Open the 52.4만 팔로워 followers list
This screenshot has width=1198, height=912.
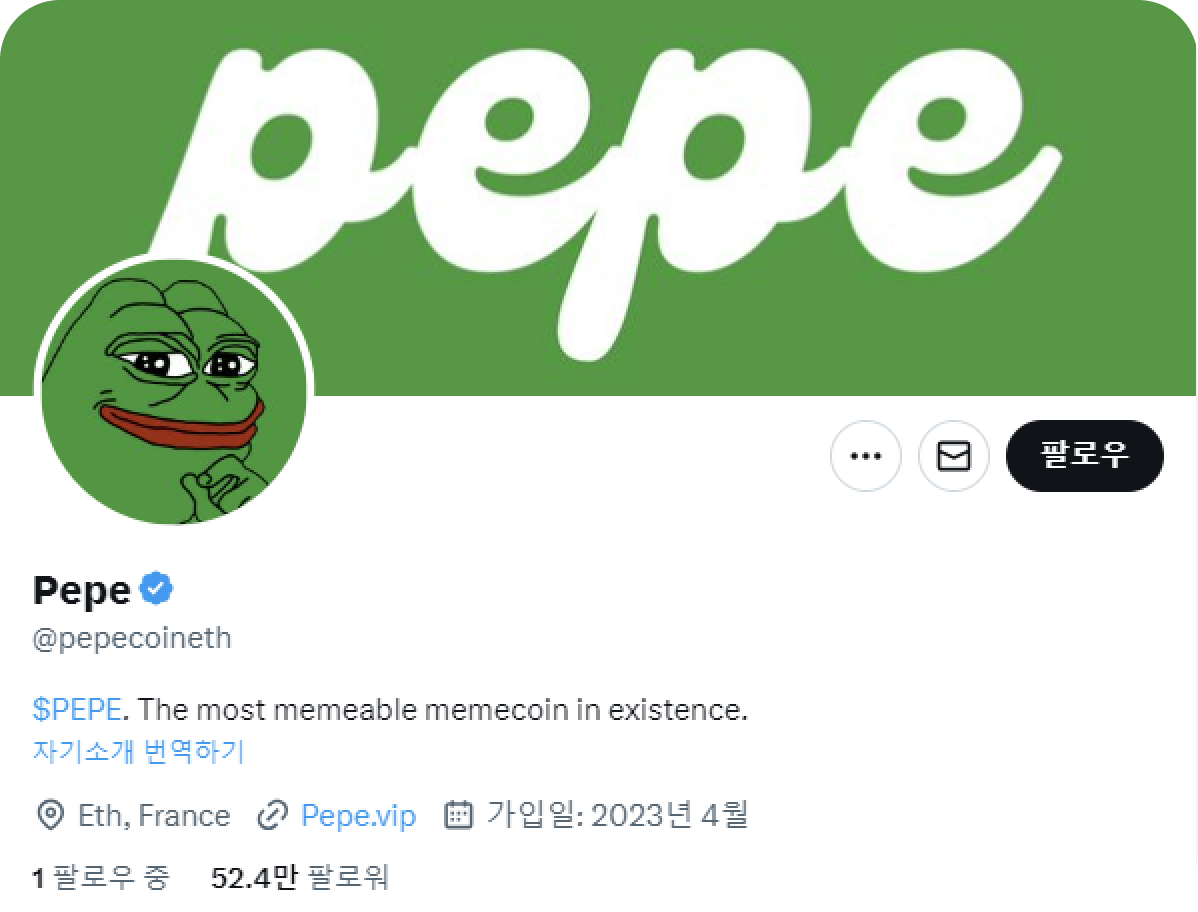point(299,878)
